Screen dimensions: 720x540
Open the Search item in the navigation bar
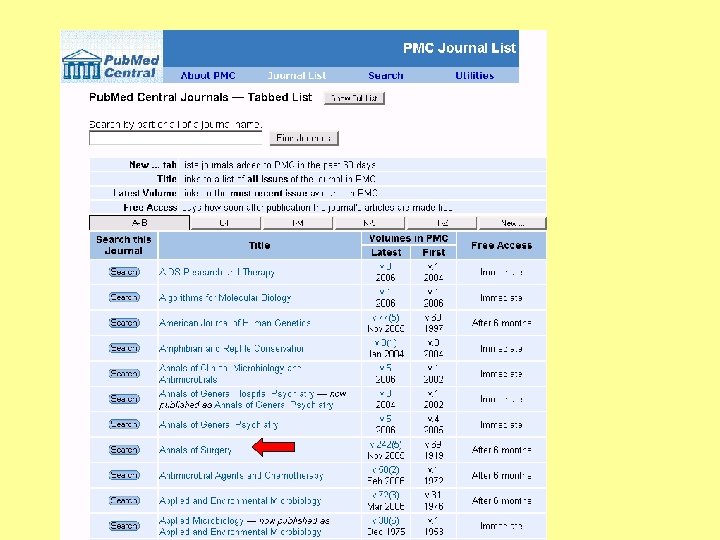pyautogui.click(x=386, y=76)
